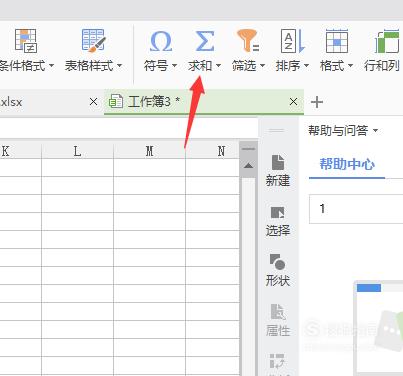Click the sidebar drag handle above 新建
The width and height of the screenshot is (403, 376).
pos(277,130)
